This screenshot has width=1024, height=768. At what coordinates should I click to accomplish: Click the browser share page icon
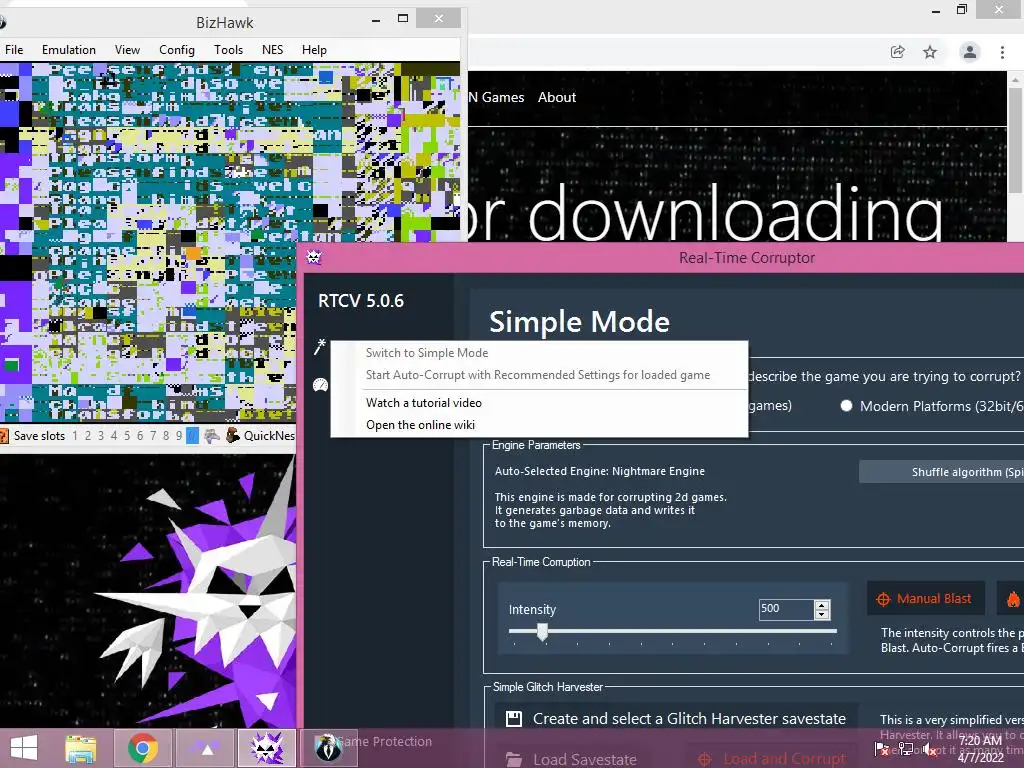pyautogui.click(x=897, y=52)
